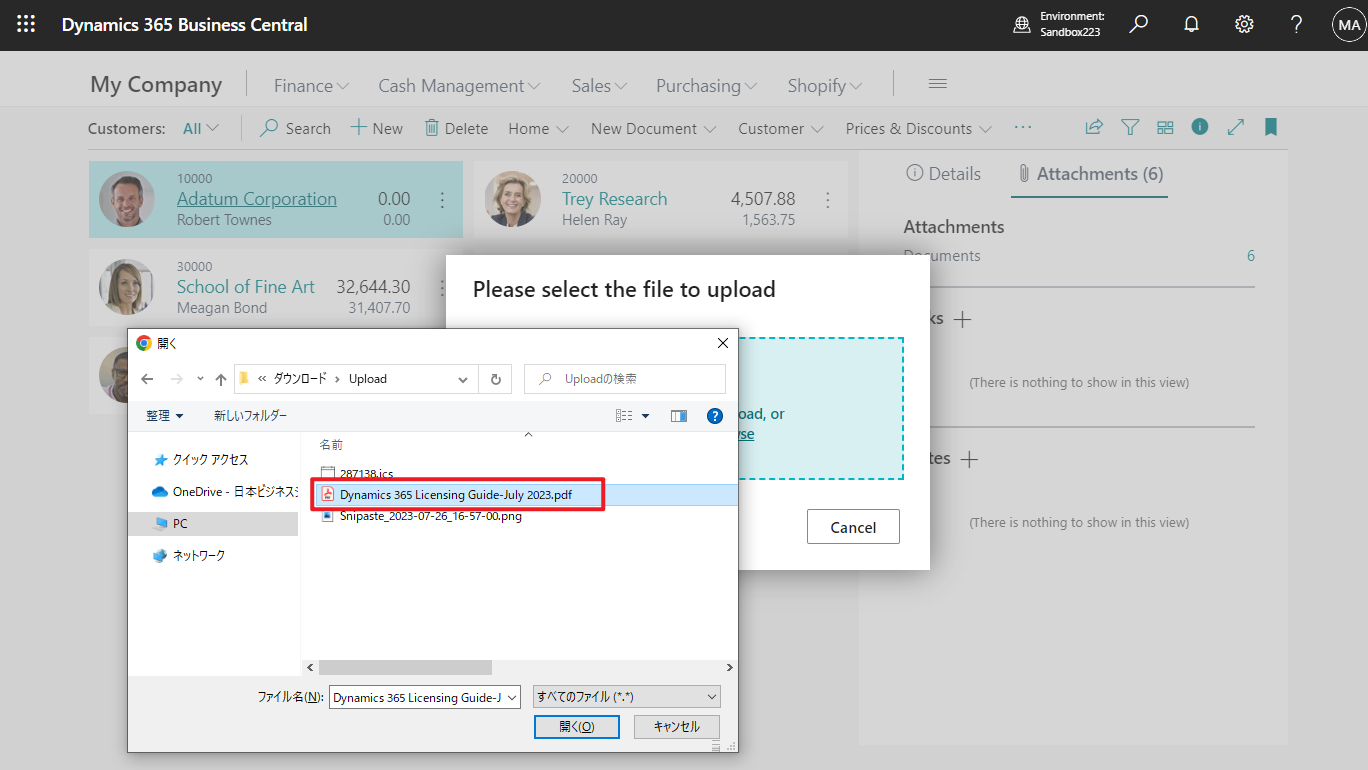
Task: Toggle the bookmark for the Customers page
Action: (1270, 127)
